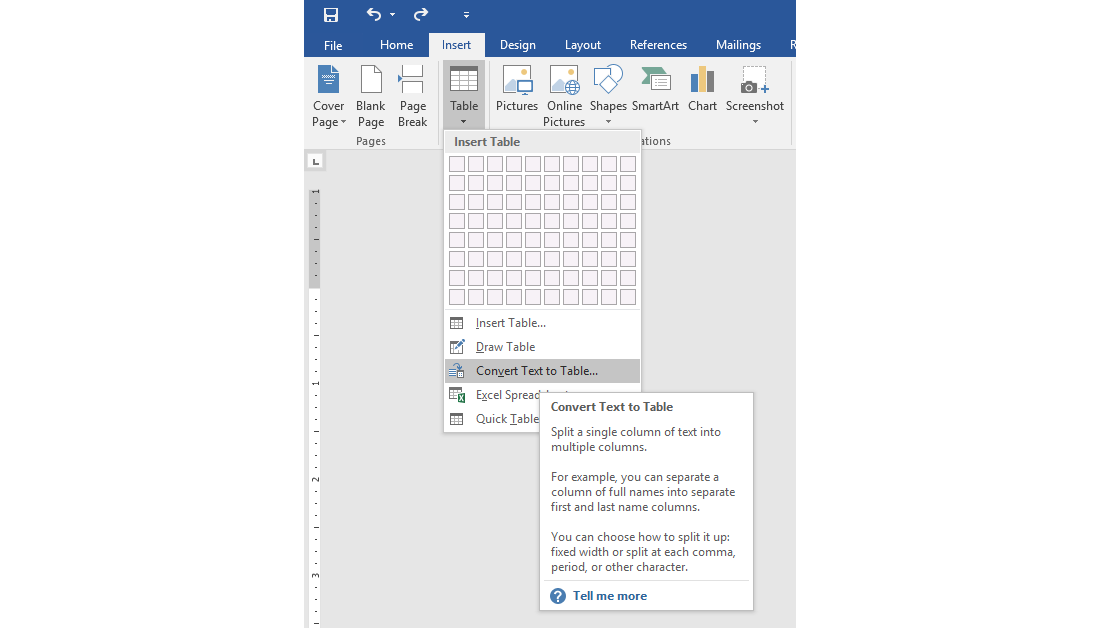The height and width of the screenshot is (628, 1100).
Task: Click the Draw Table pencil icon
Action: [457, 347]
